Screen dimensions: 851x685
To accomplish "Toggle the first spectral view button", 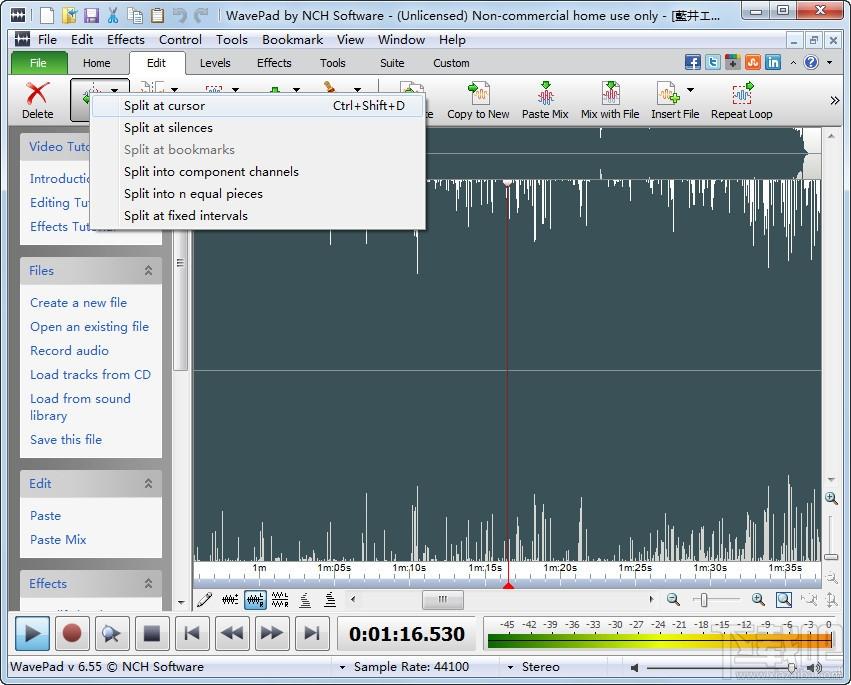I will 305,600.
